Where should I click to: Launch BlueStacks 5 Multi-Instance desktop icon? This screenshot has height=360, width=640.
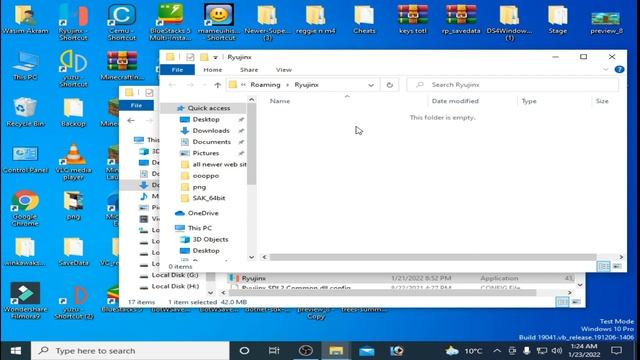coord(170,22)
